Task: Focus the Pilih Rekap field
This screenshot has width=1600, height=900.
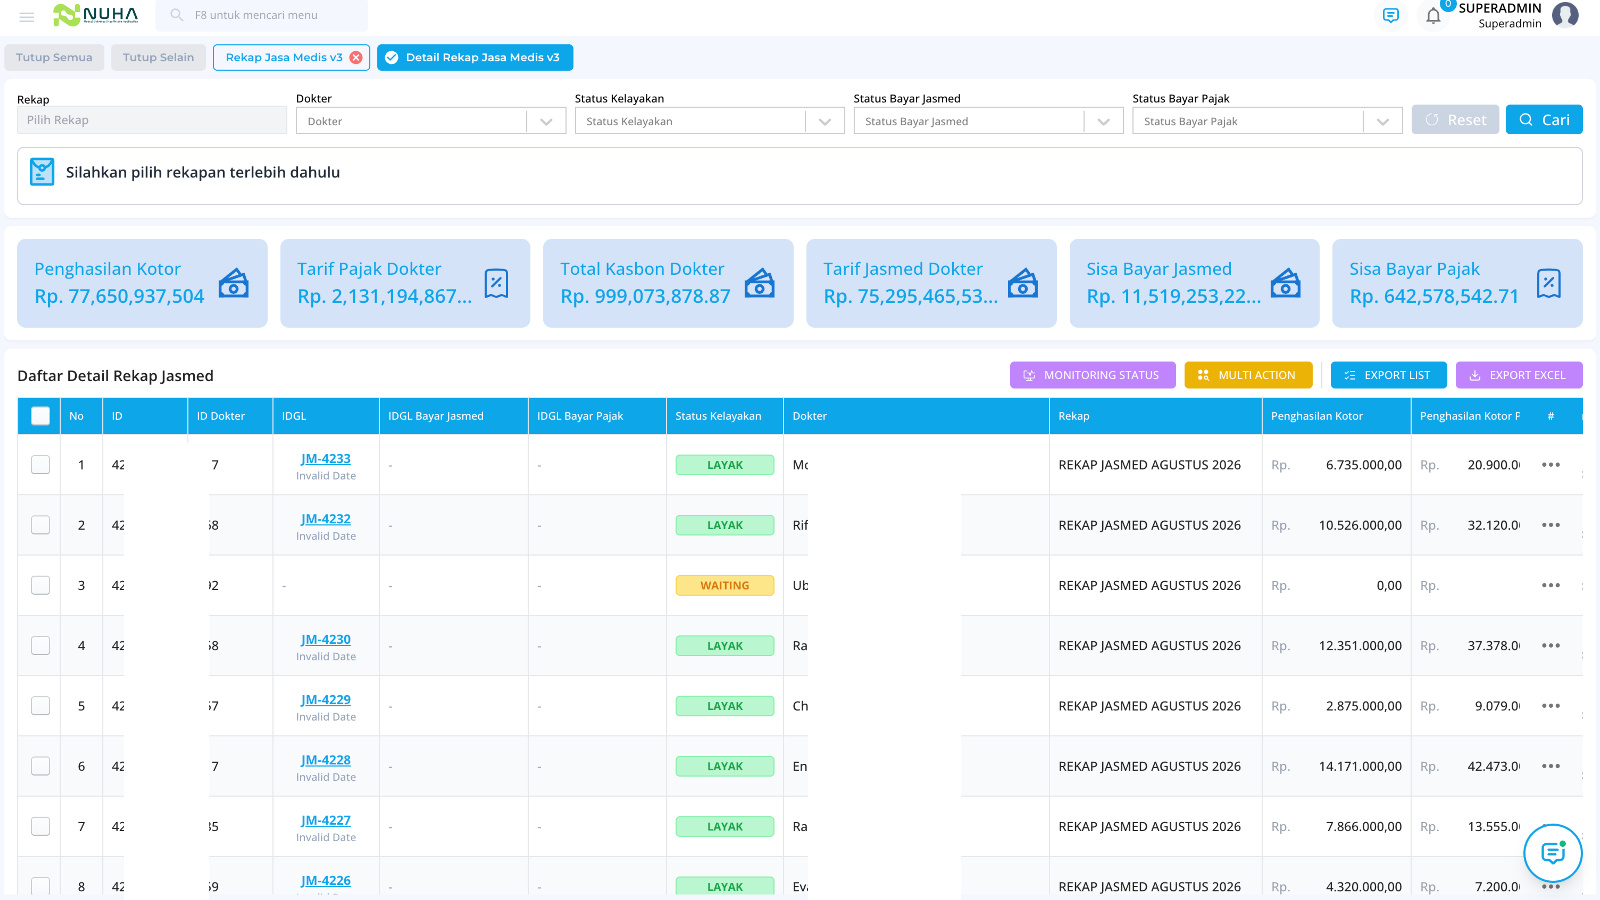Action: tap(152, 120)
